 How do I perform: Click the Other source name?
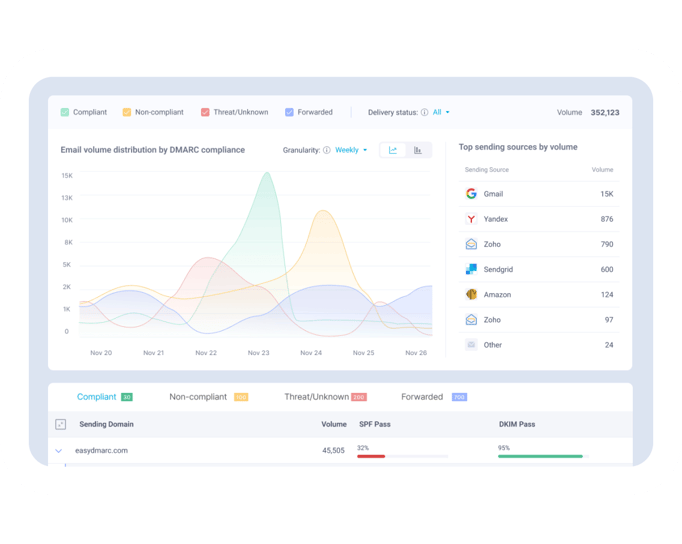492,345
